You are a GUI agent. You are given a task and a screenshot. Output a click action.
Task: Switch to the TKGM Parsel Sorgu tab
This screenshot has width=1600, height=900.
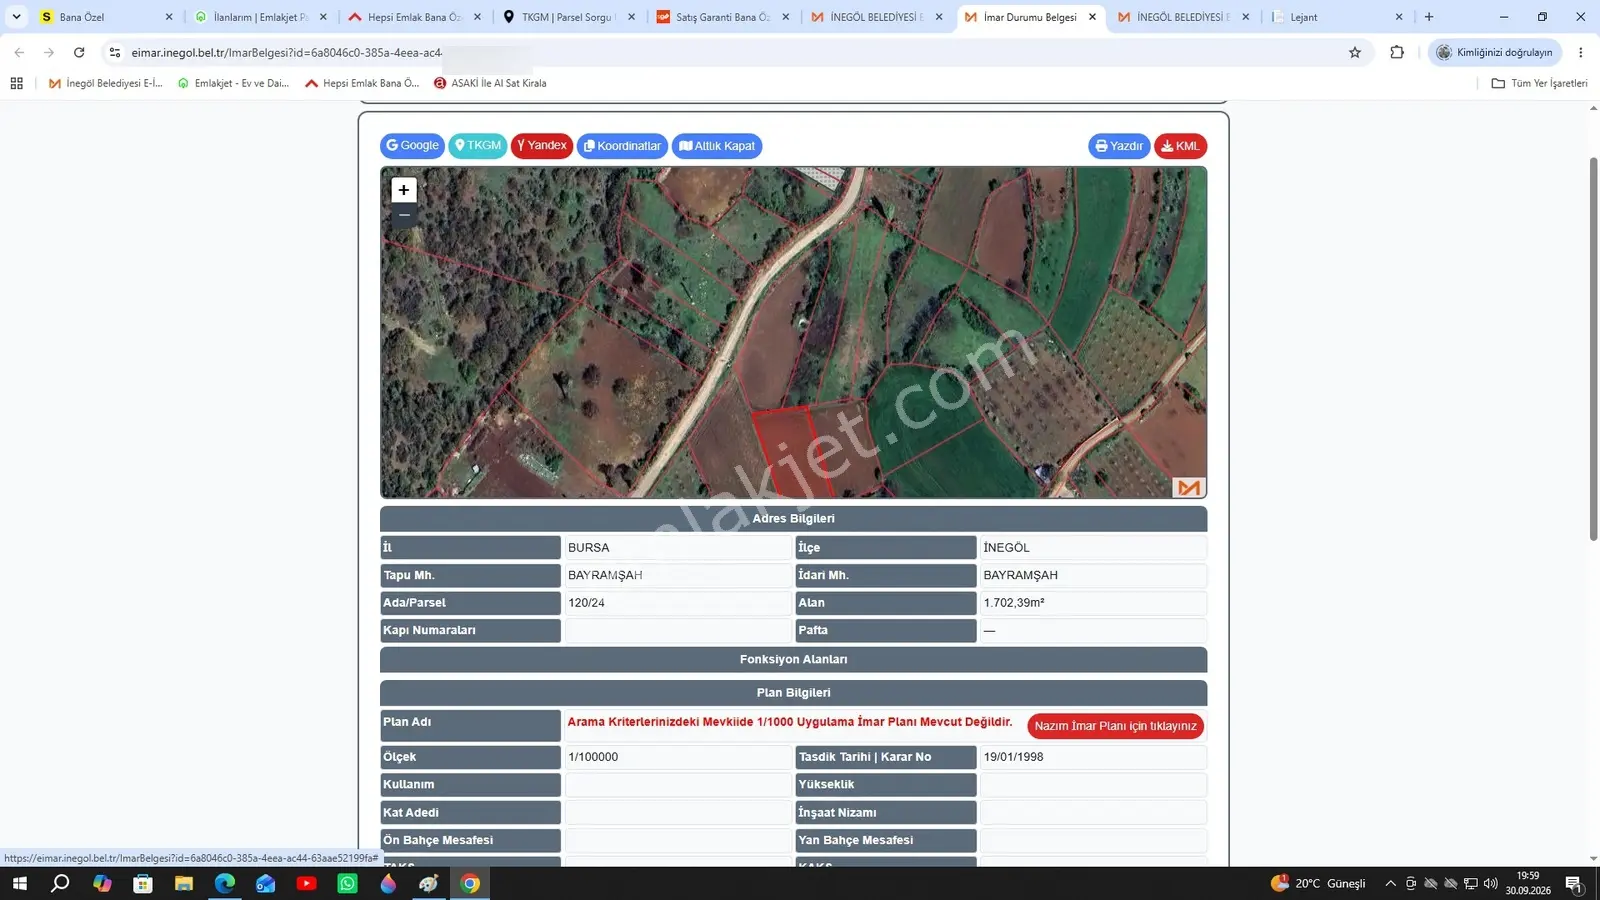pos(568,17)
